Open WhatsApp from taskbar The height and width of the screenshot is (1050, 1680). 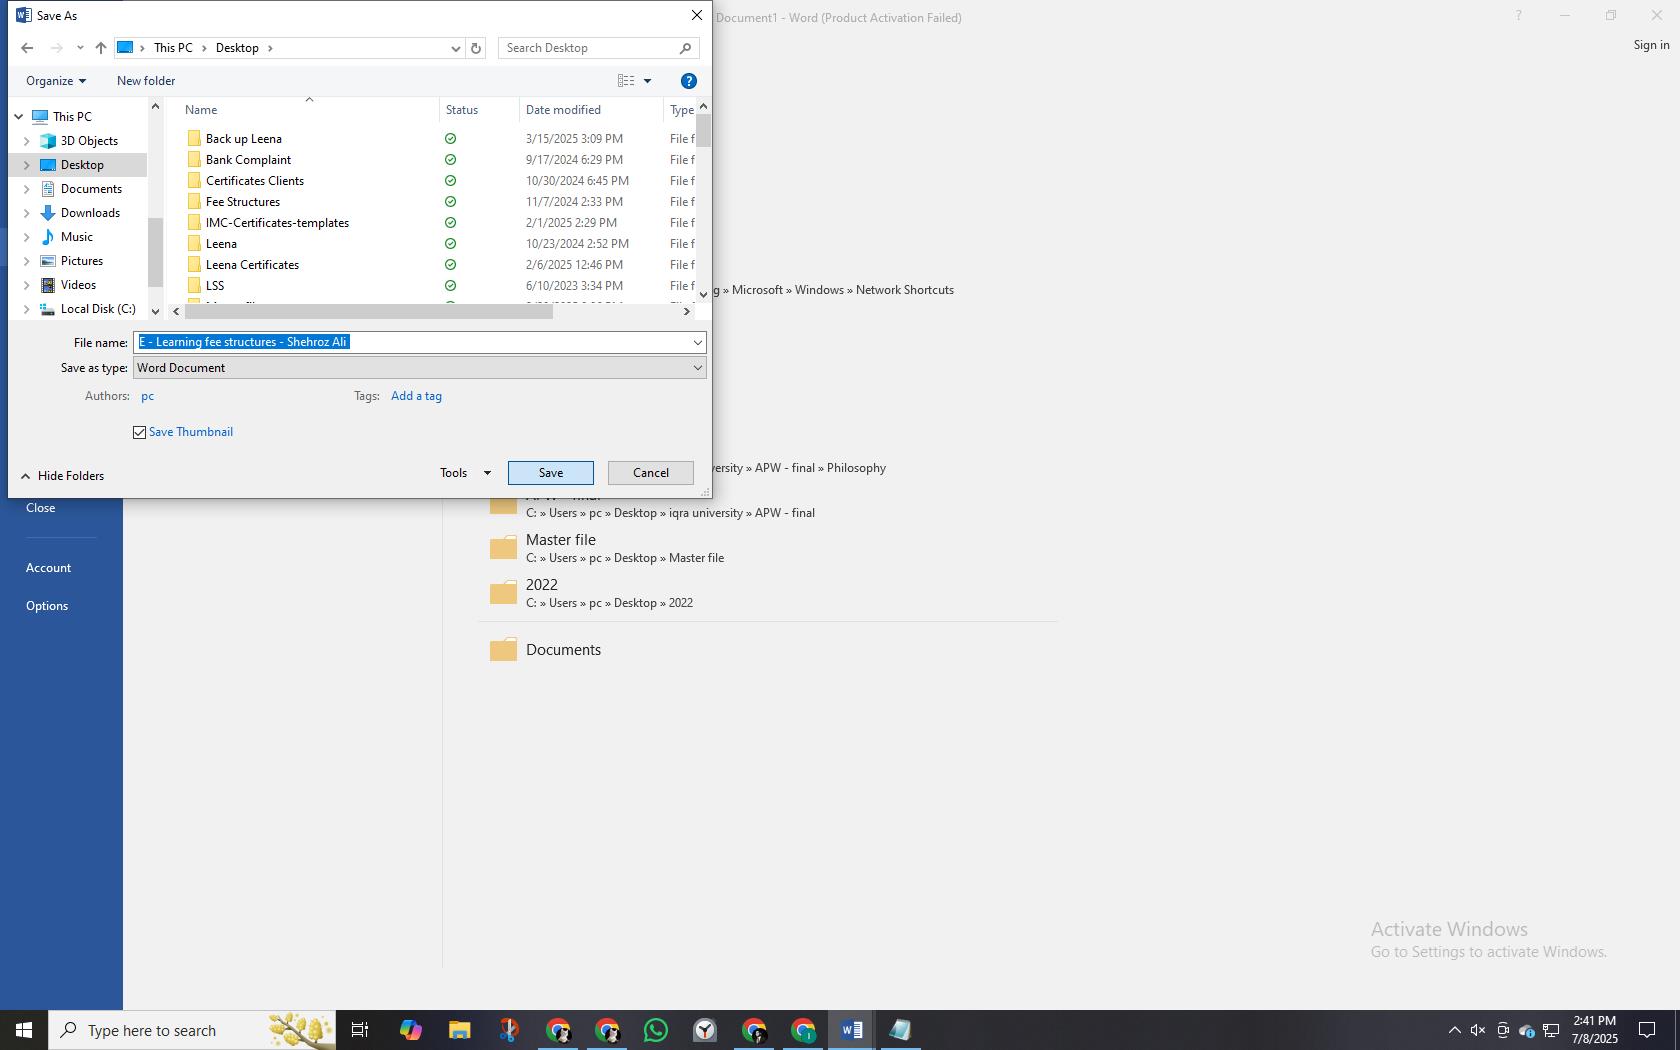656,1030
